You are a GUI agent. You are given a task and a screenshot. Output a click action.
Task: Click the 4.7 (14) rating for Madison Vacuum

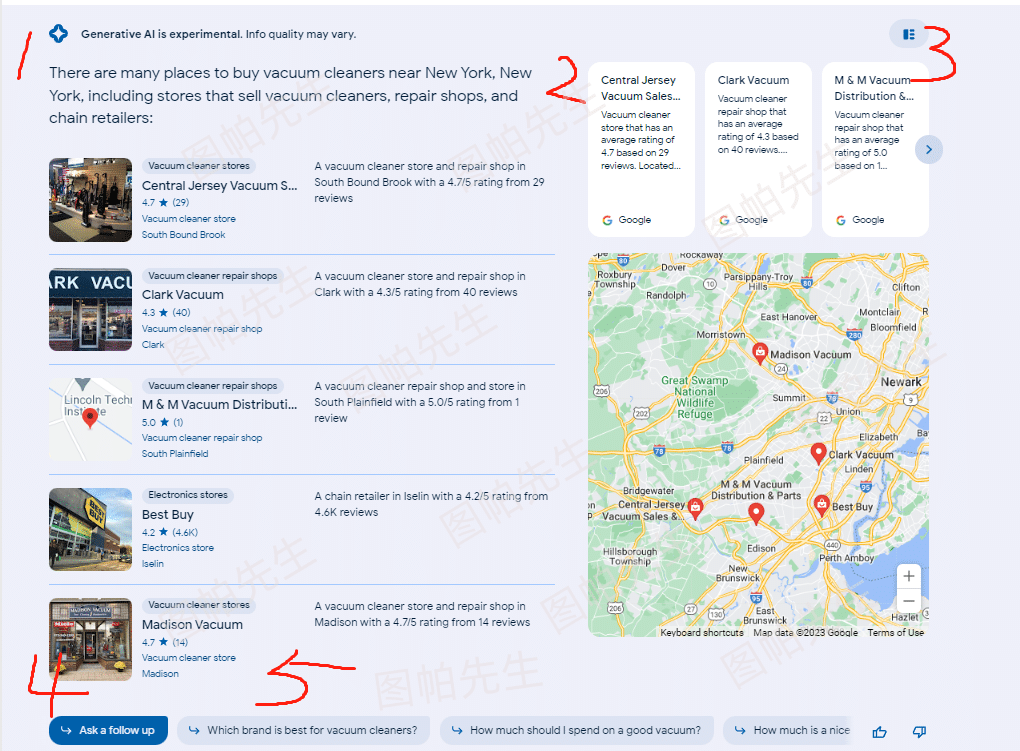point(165,642)
